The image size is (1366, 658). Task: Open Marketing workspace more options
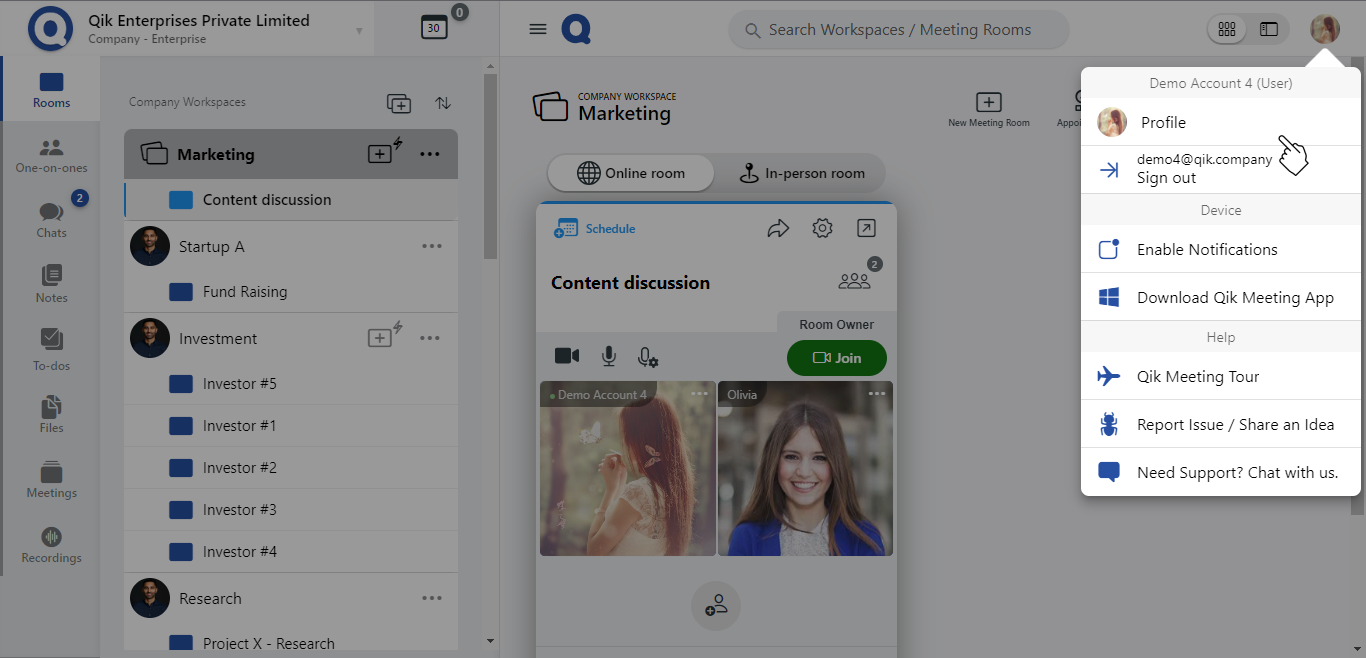(x=430, y=154)
